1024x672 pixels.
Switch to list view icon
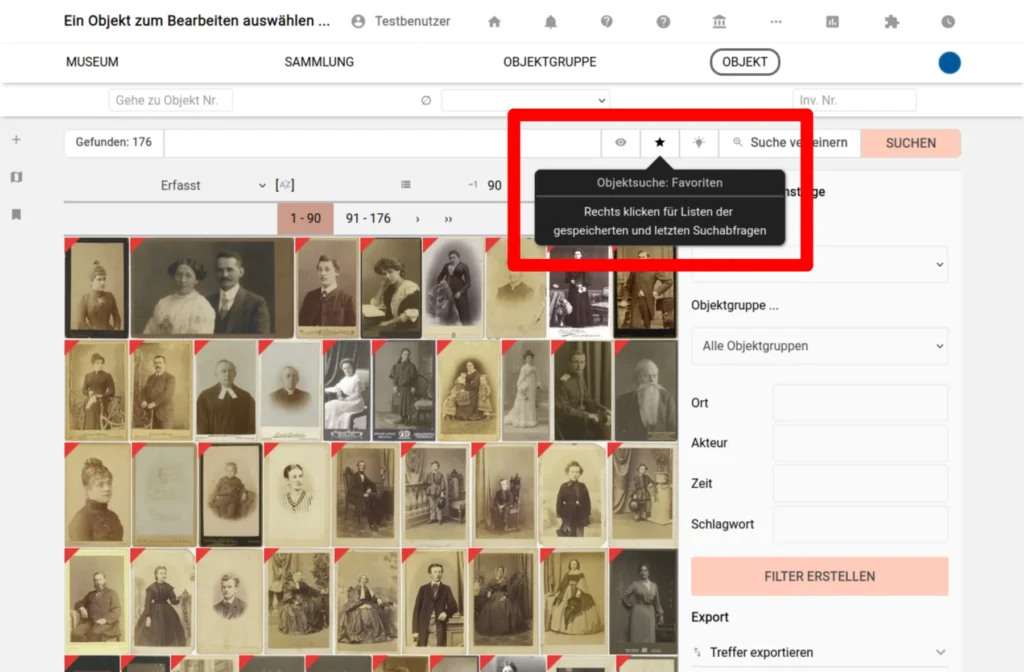click(406, 185)
